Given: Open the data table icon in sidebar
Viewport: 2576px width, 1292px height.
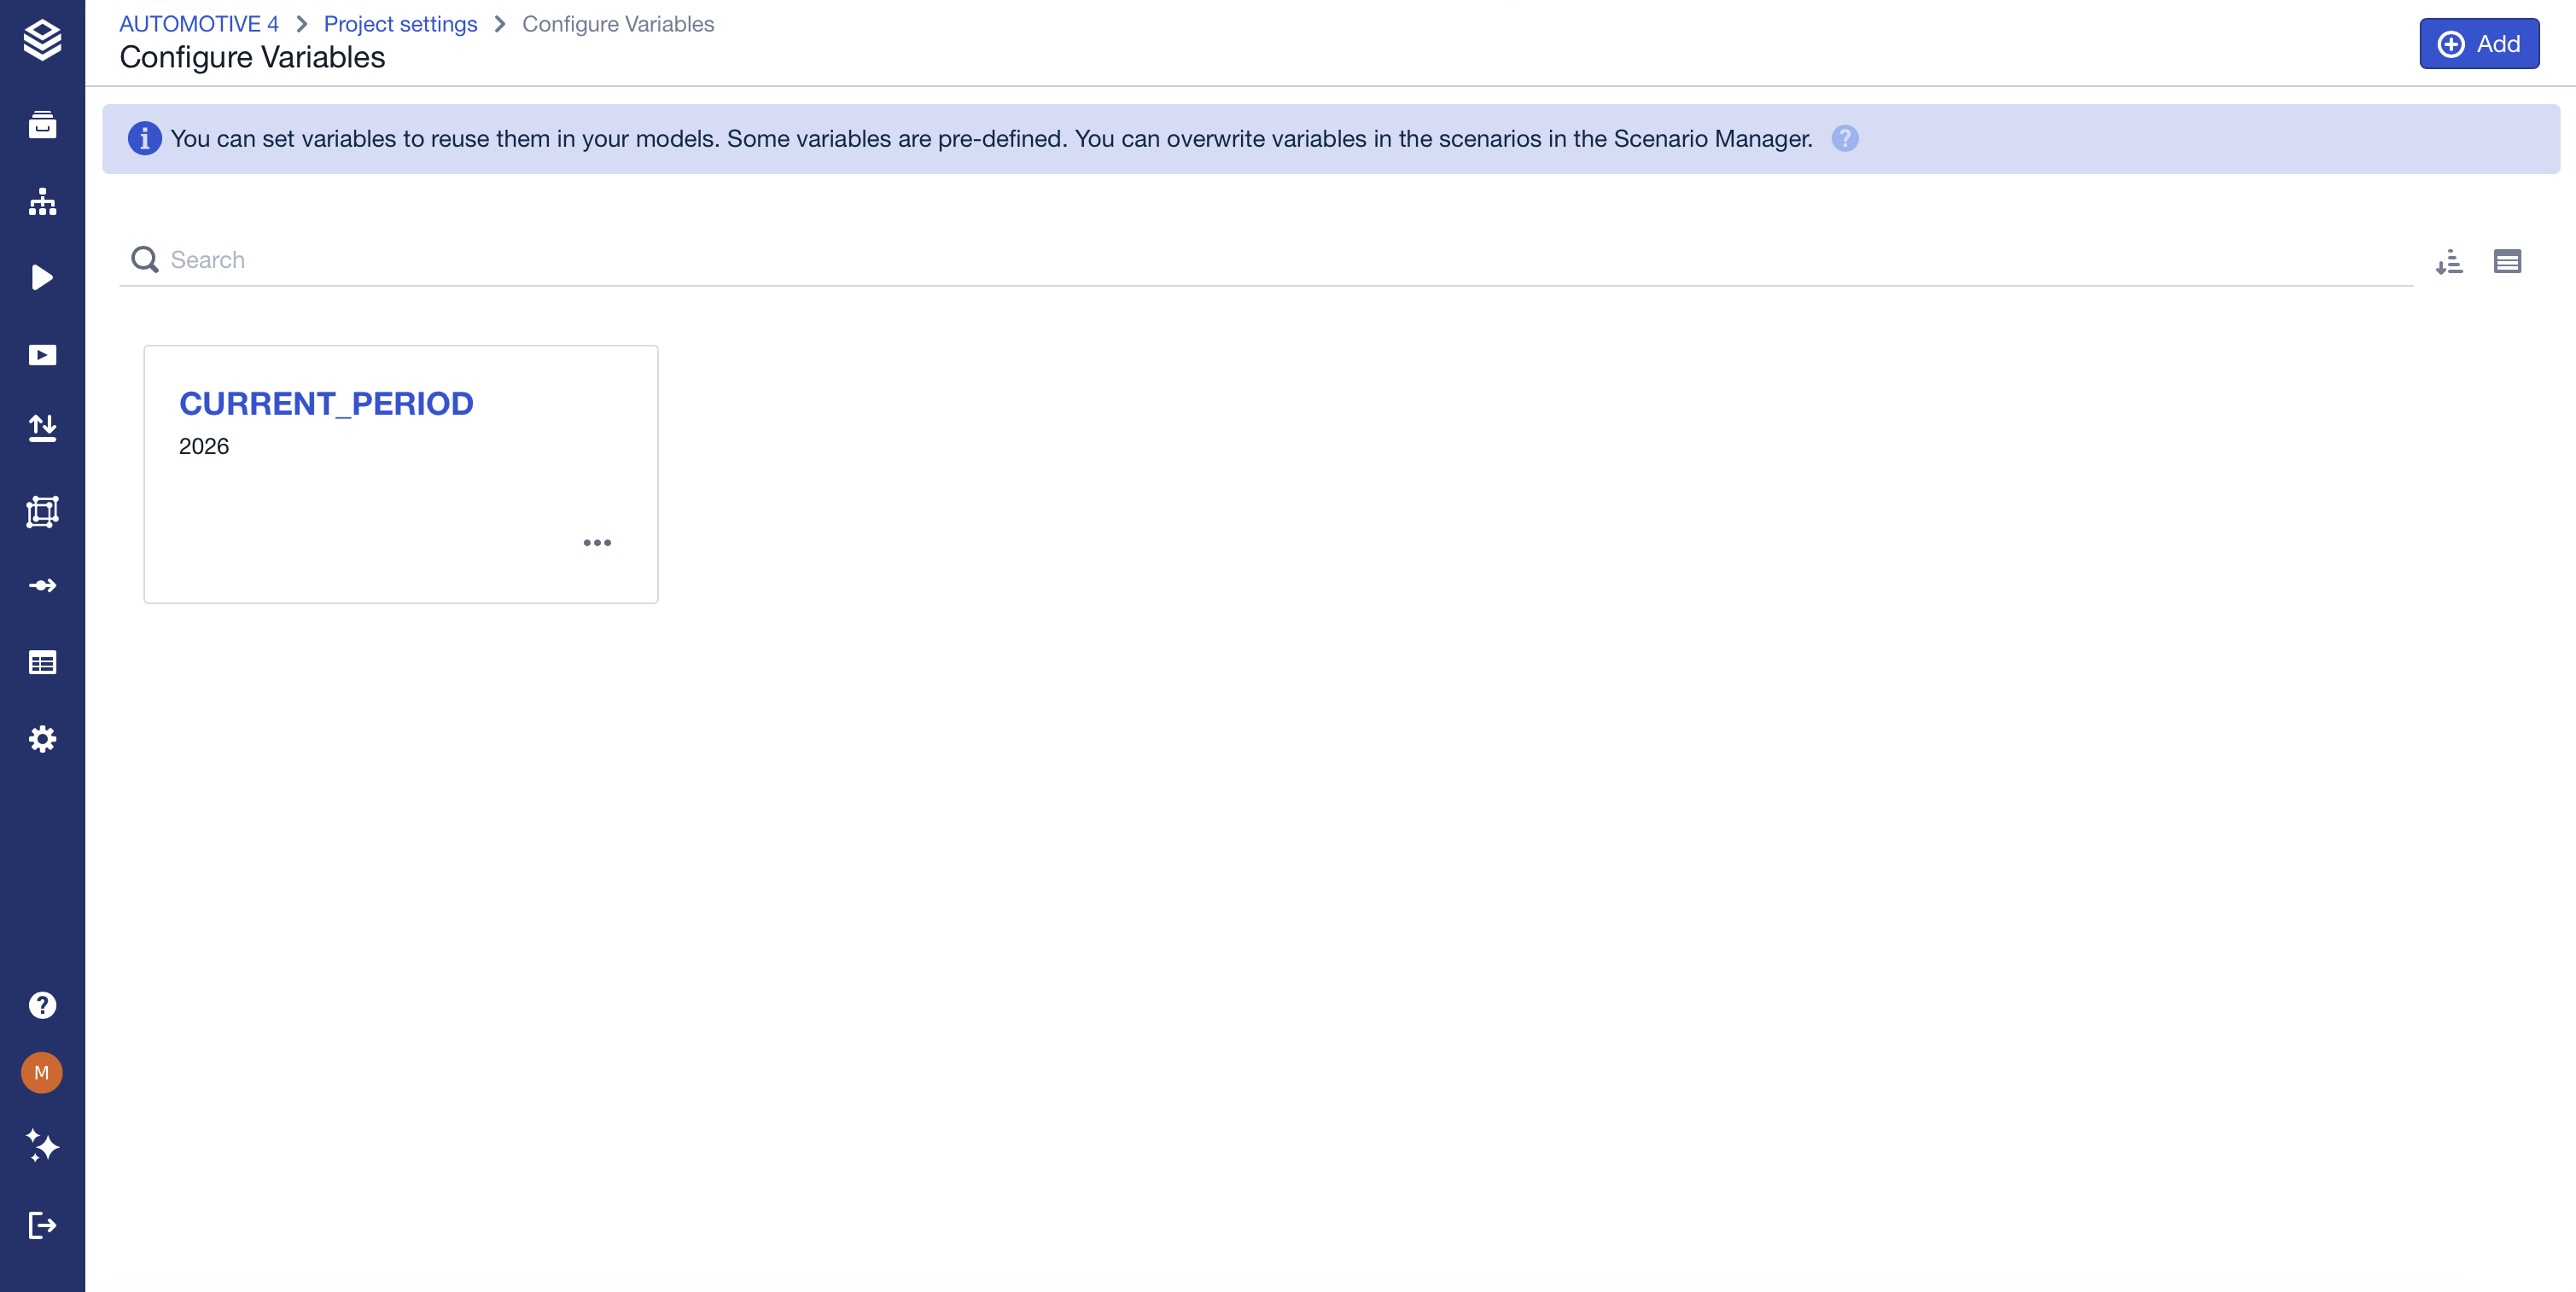Looking at the screenshot, I should pos(42,662).
